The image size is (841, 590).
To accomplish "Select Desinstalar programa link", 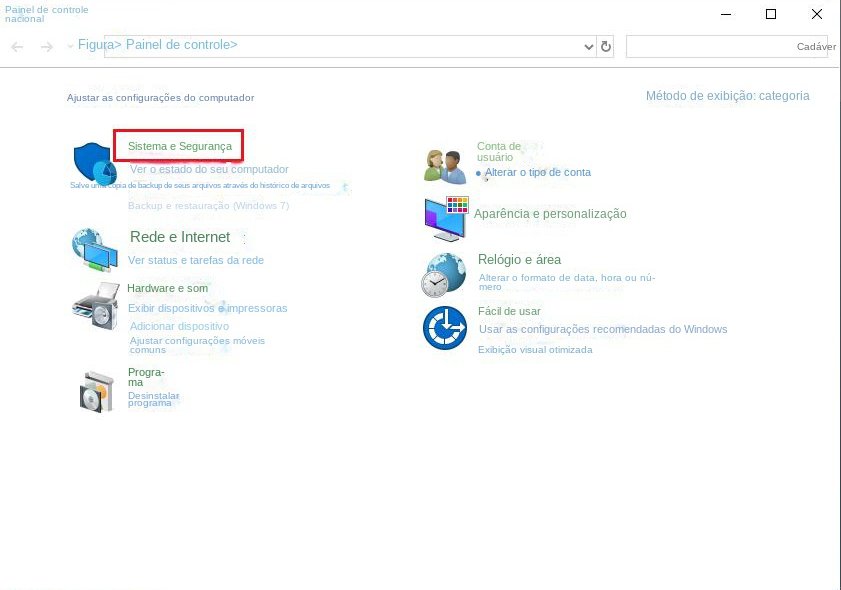I will click(x=153, y=399).
